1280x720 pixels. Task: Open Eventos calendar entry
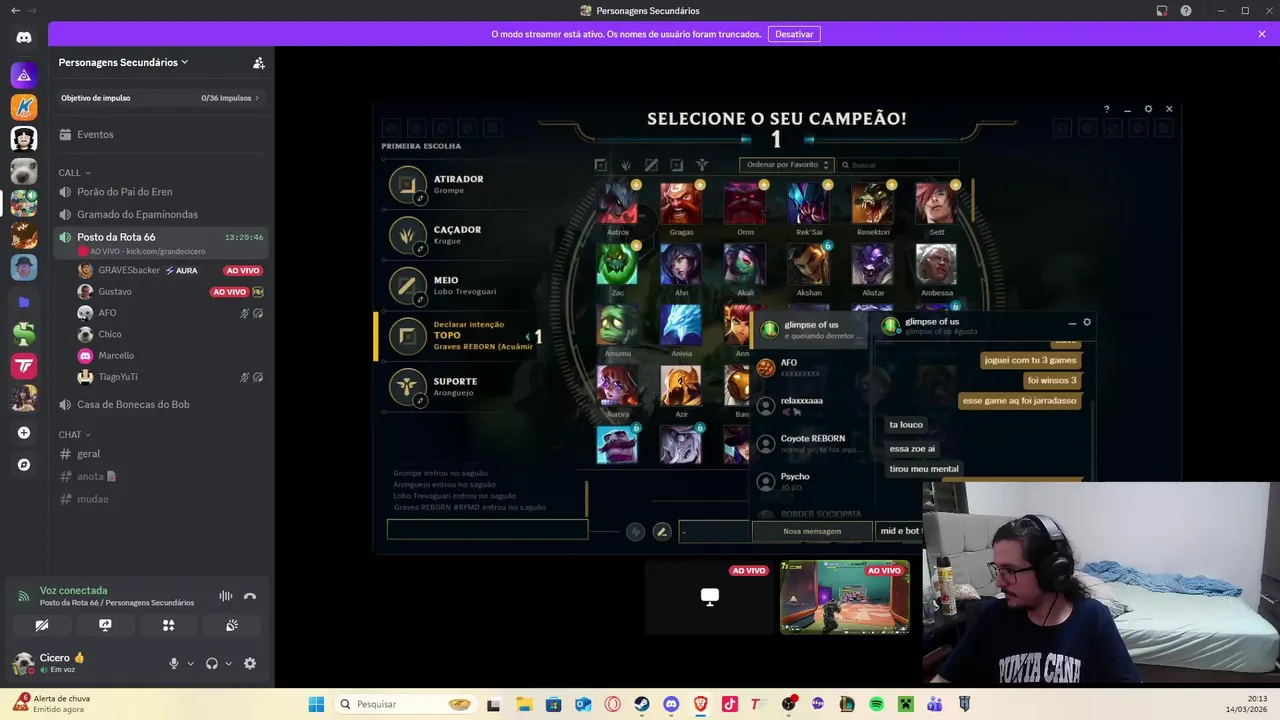161,134
